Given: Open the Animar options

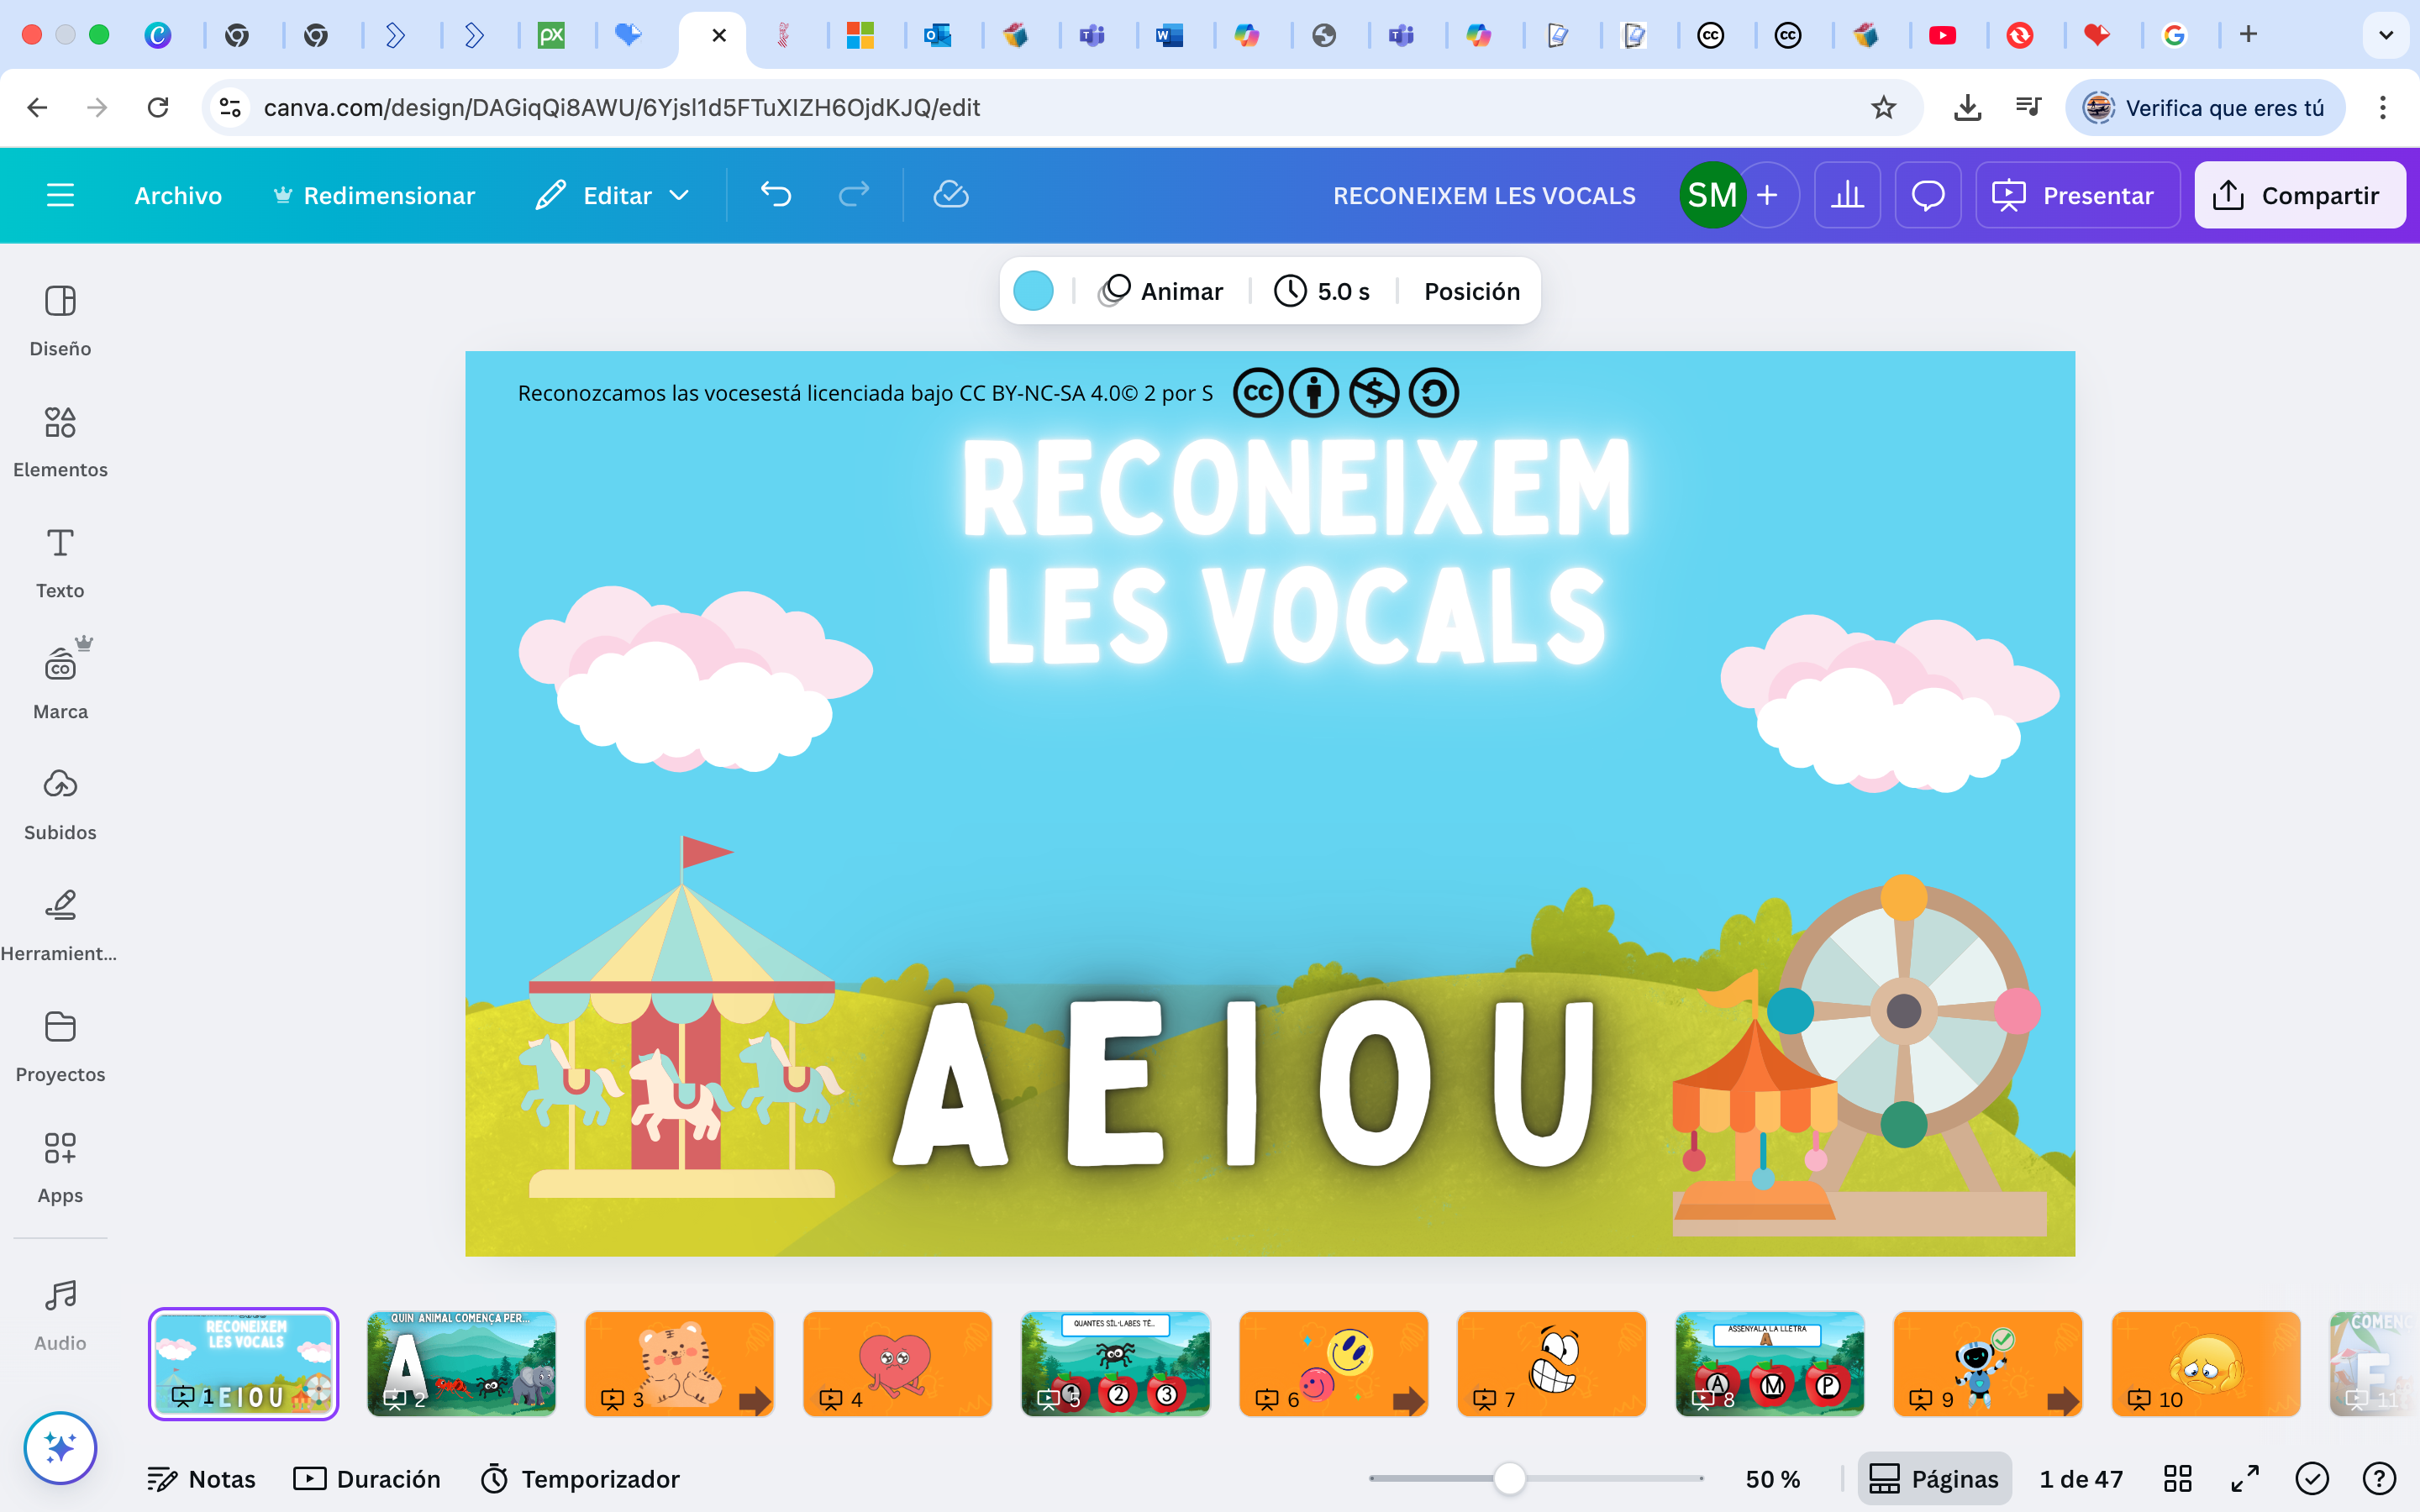Looking at the screenshot, I should 1161,291.
